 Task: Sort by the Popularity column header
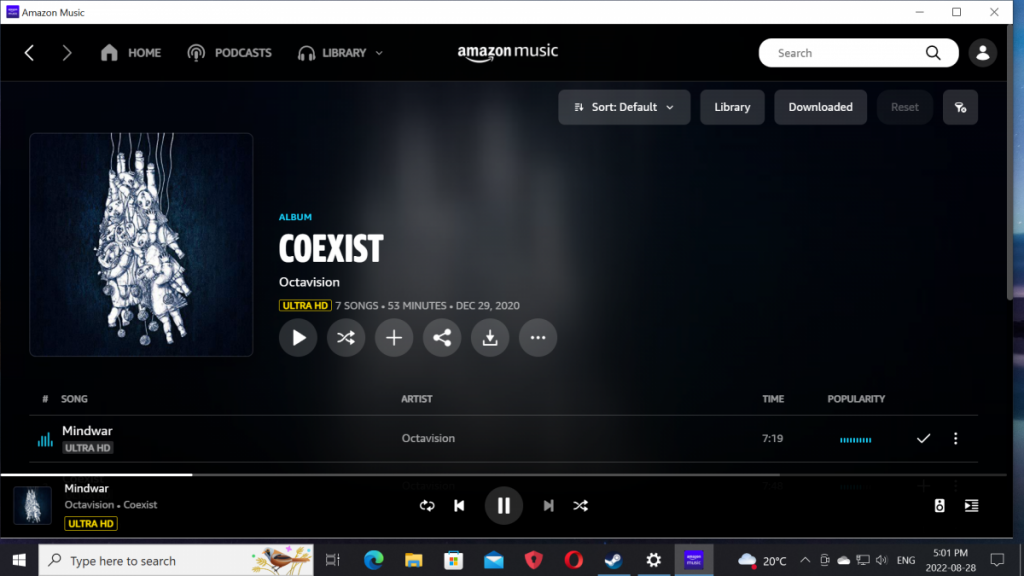856,399
